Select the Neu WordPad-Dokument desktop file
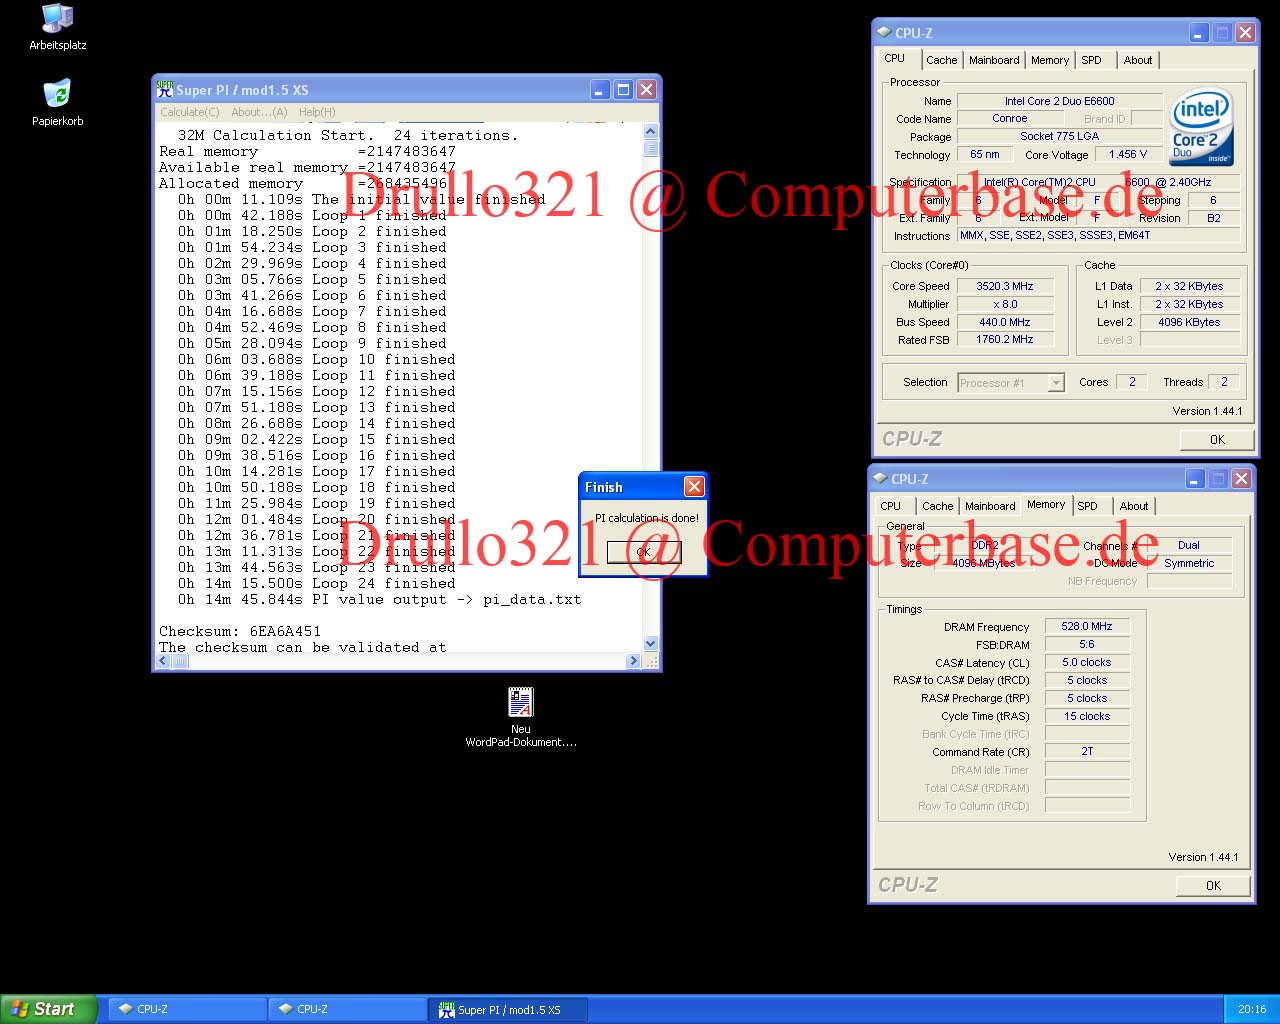This screenshot has height=1024, width=1280. (520, 717)
